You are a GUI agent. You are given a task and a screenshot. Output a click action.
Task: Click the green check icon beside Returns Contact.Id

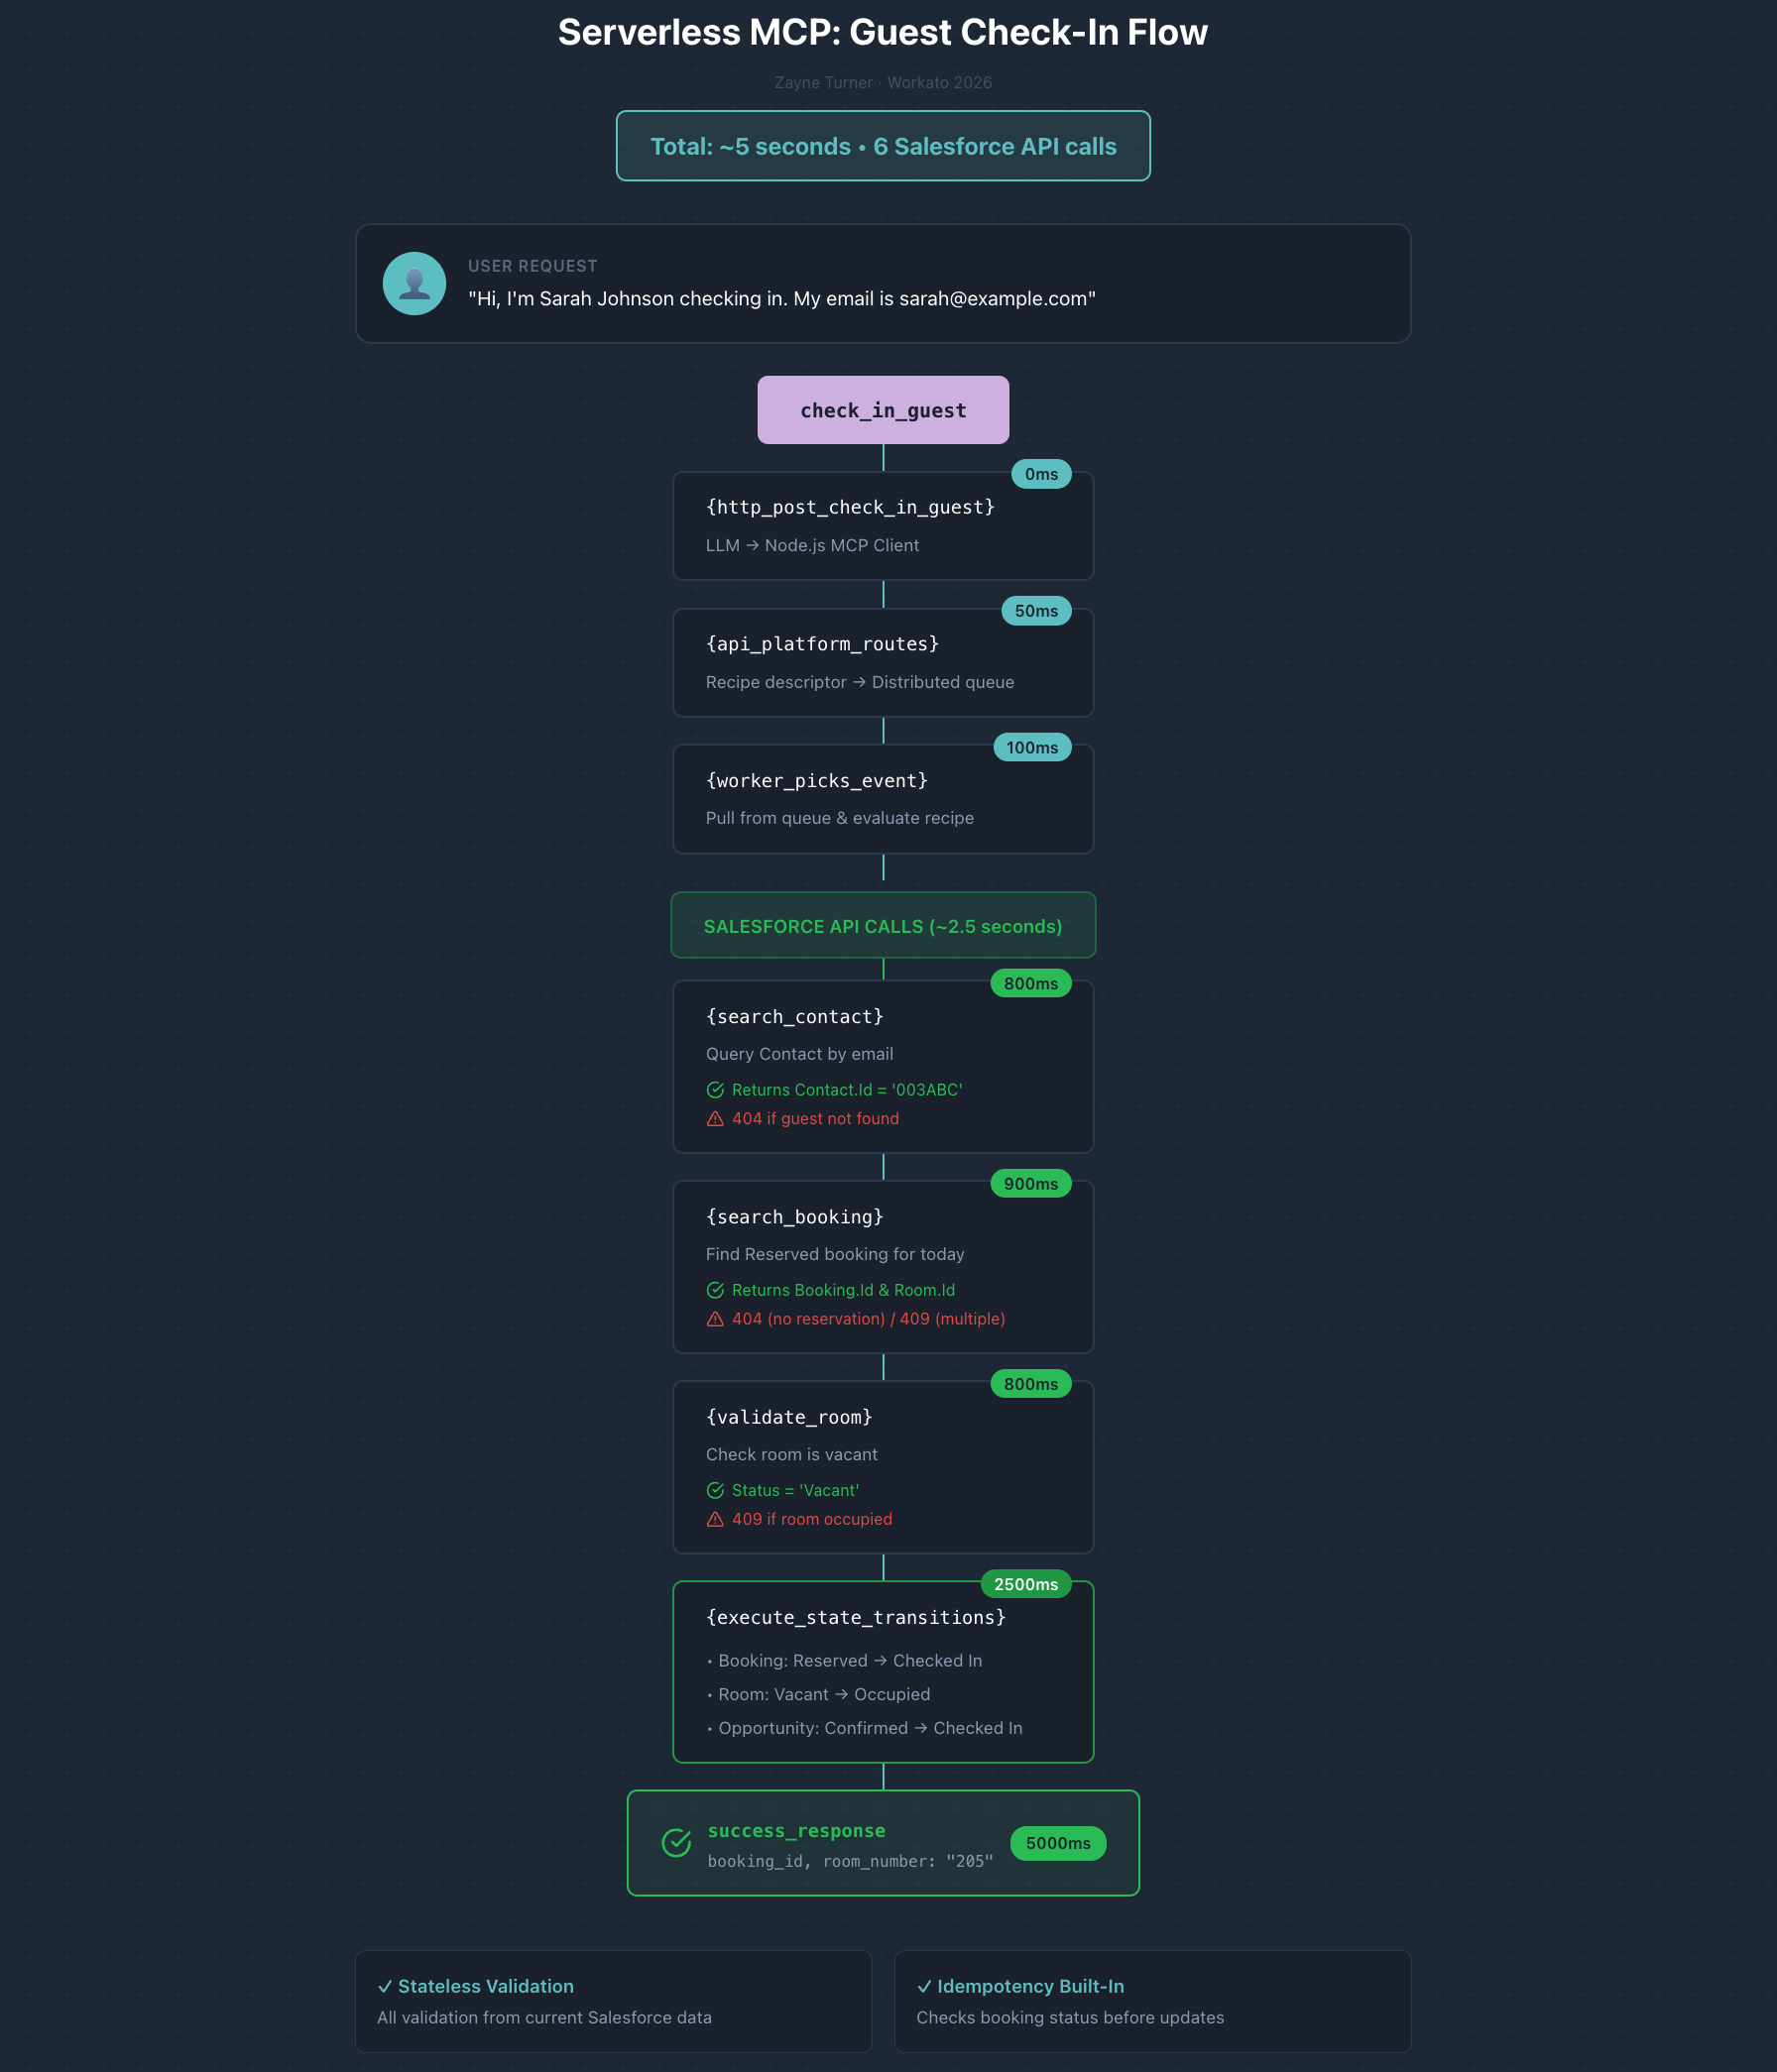point(715,1090)
